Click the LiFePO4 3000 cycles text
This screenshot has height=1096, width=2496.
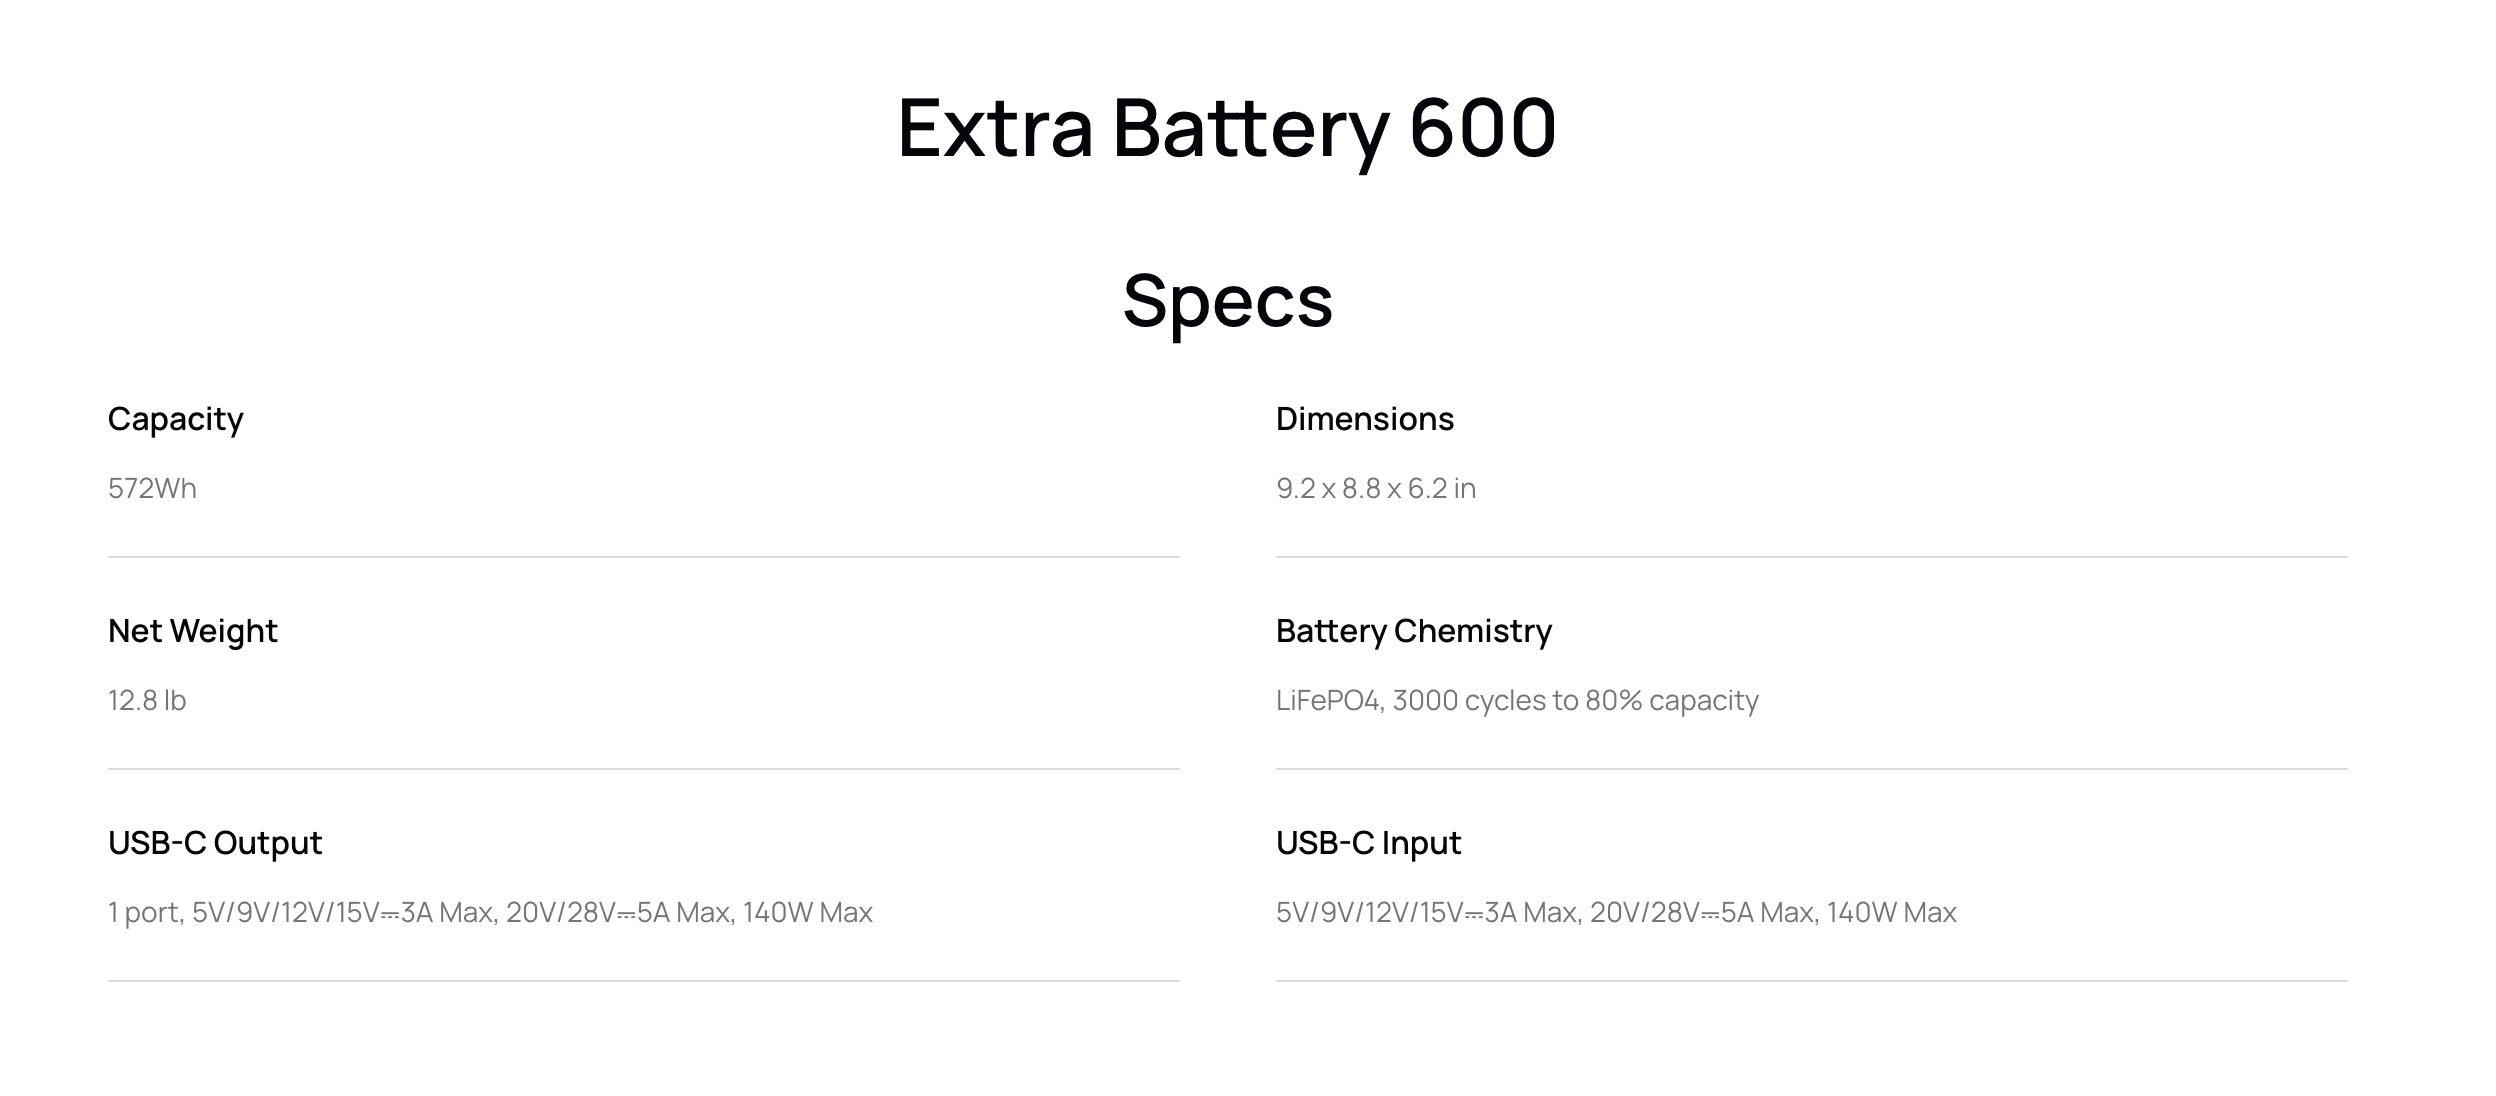click(x=1517, y=700)
